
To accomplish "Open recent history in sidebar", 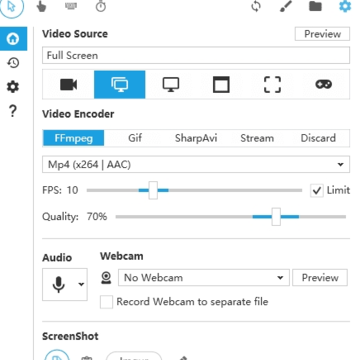I will point(13,63).
